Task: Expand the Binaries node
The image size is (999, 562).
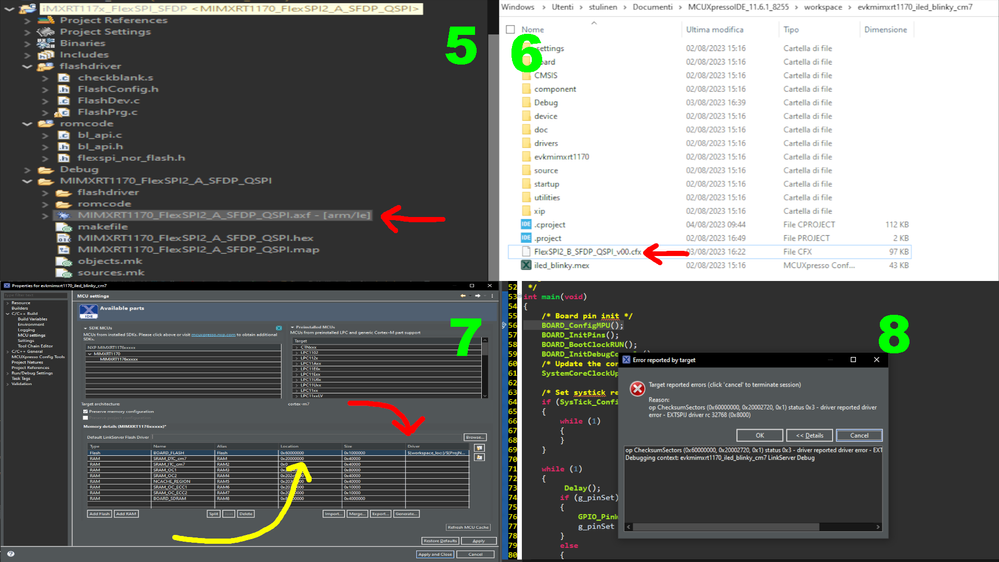Action: (x=27, y=43)
